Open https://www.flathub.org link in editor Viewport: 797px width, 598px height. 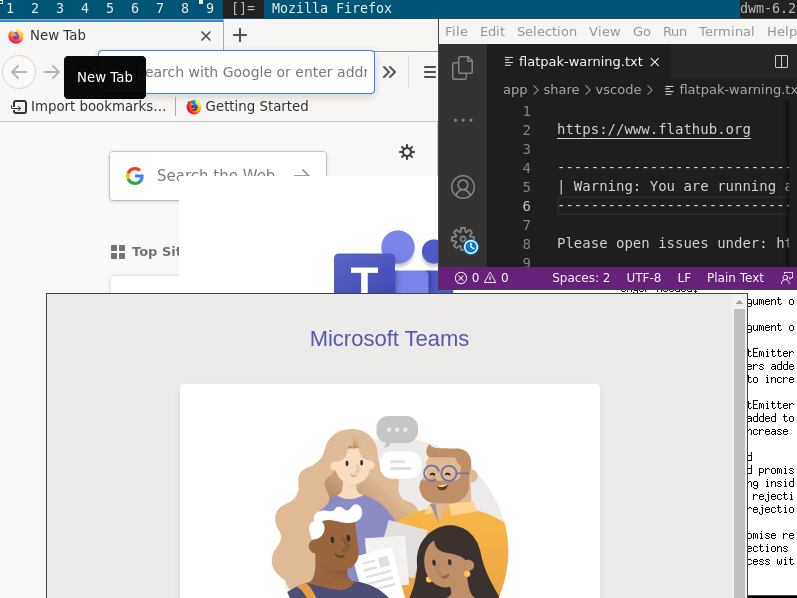tap(654, 129)
